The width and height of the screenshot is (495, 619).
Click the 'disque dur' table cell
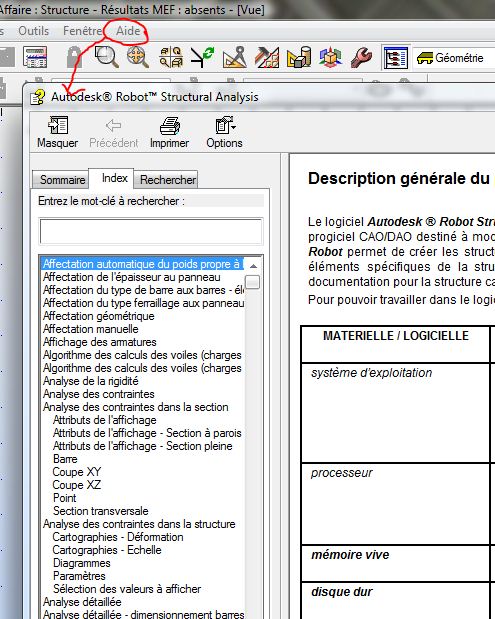(x=396, y=600)
